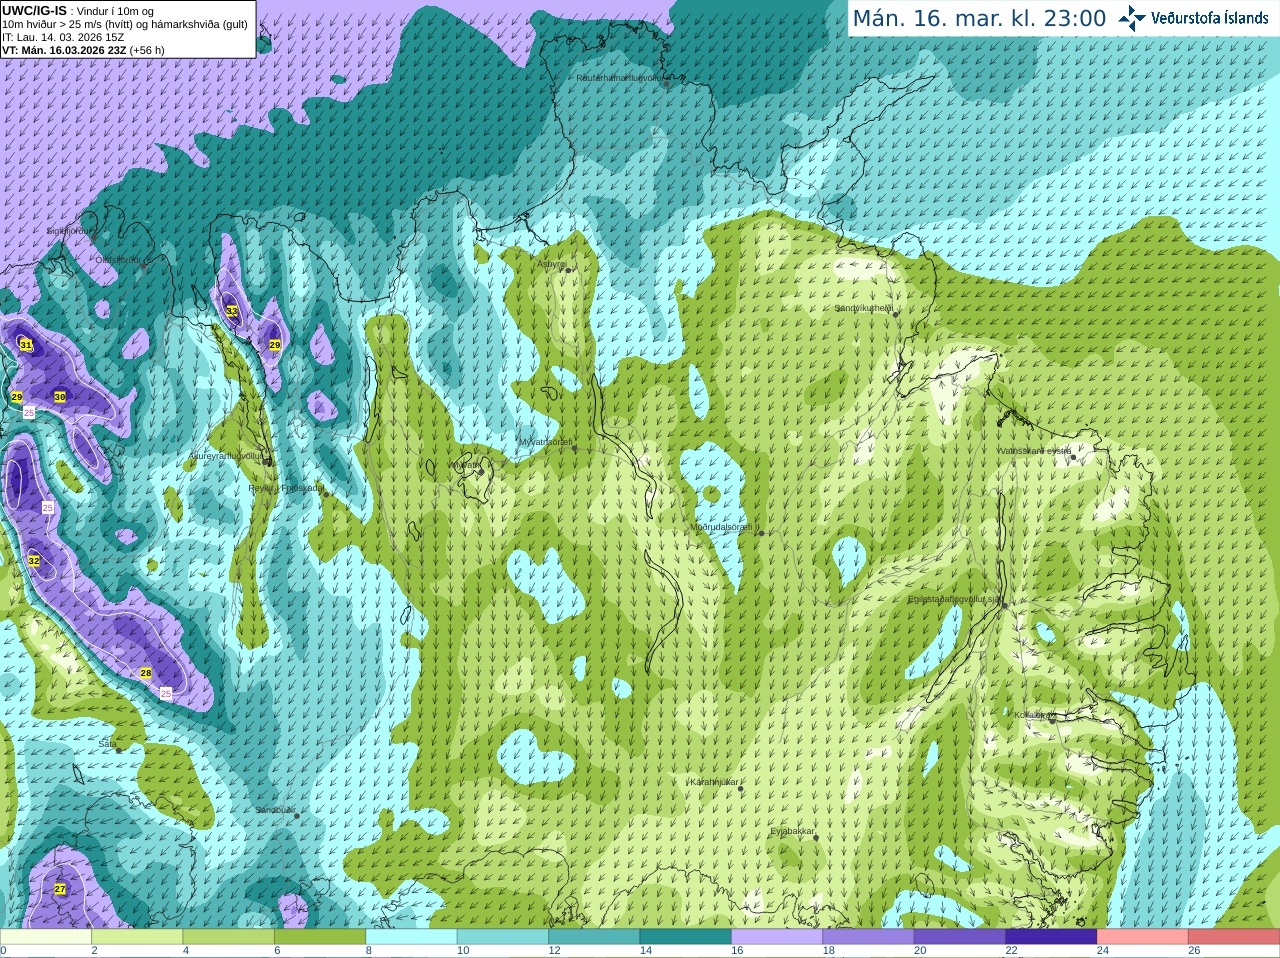
Task: Pick the 4–6 m/s green legend swatch
Action: pyautogui.click(x=229, y=937)
